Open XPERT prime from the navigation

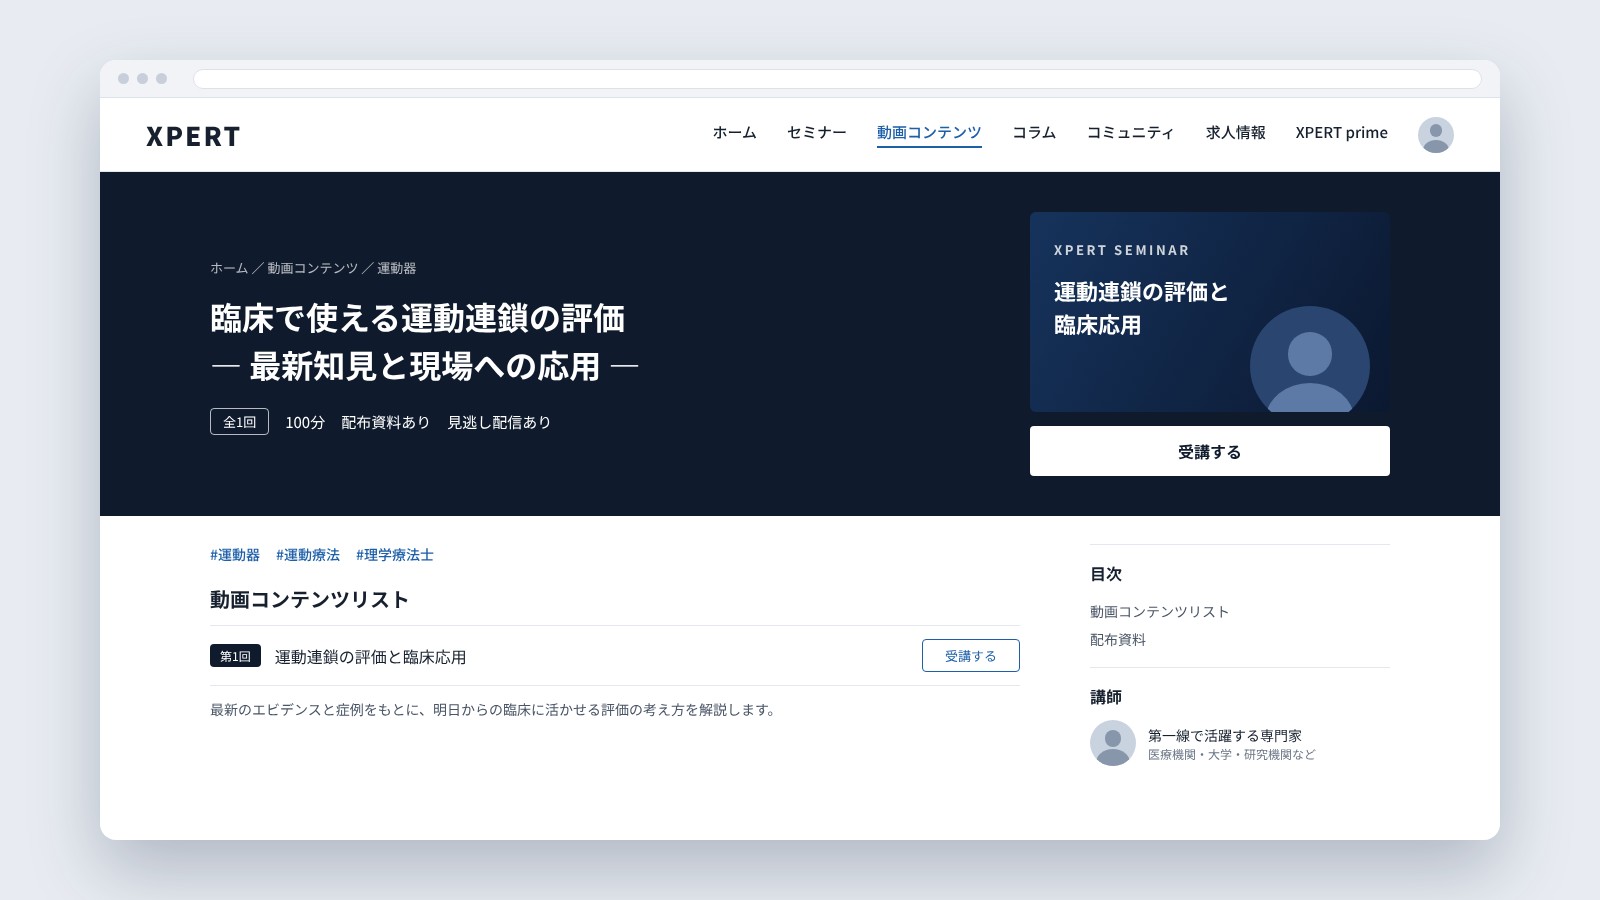click(x=1341, y=132)
